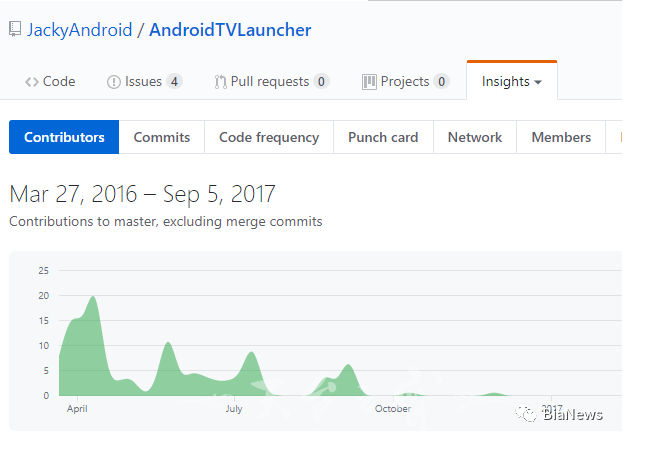Screen dimensions: 649x454
Task: Click the repository book icon
Action: click(15, 29)
